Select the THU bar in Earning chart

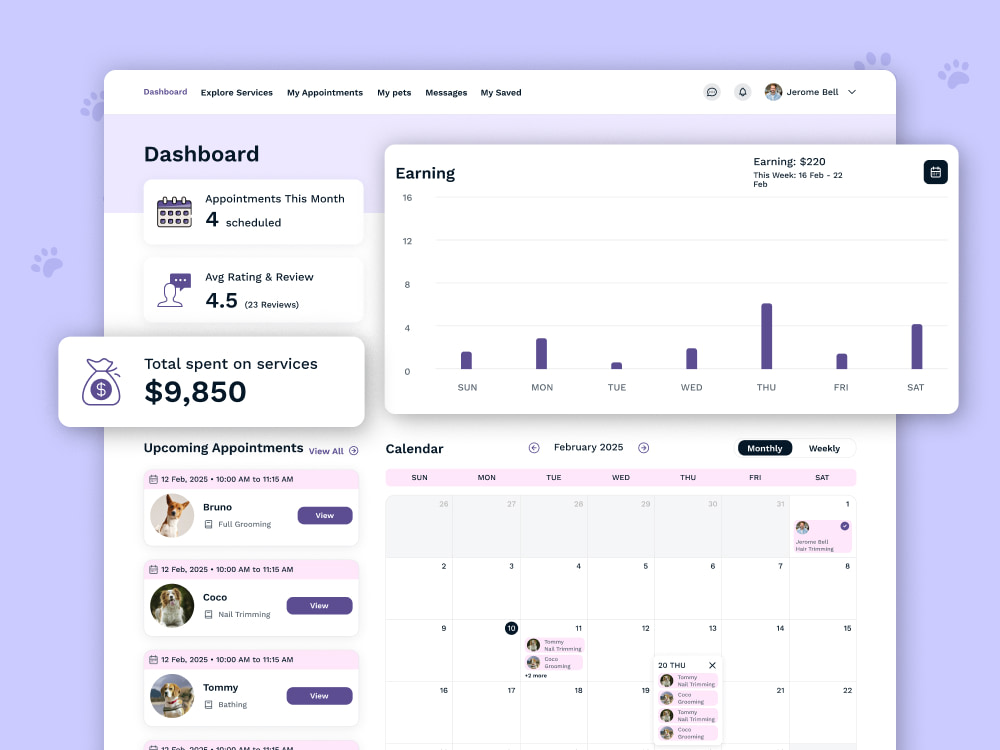[767, 336]
